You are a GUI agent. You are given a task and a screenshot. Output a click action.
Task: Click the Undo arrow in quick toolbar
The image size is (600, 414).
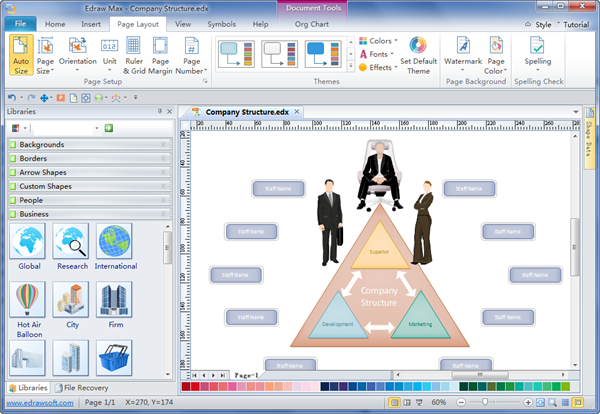(12, 98)
